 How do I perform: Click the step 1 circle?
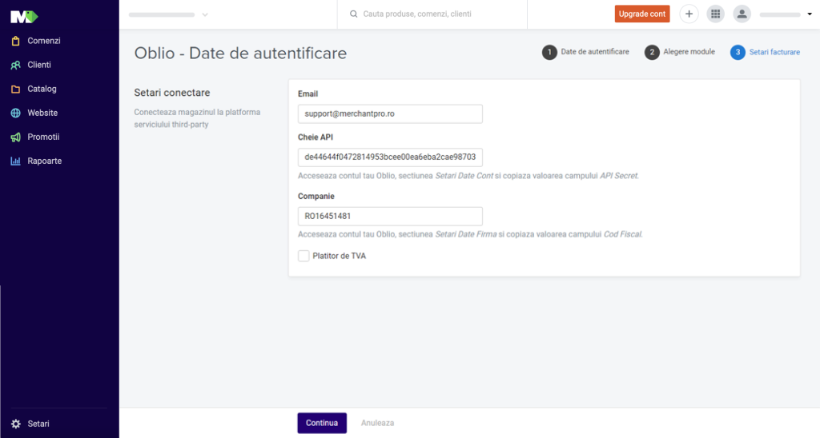coord(549,52)
